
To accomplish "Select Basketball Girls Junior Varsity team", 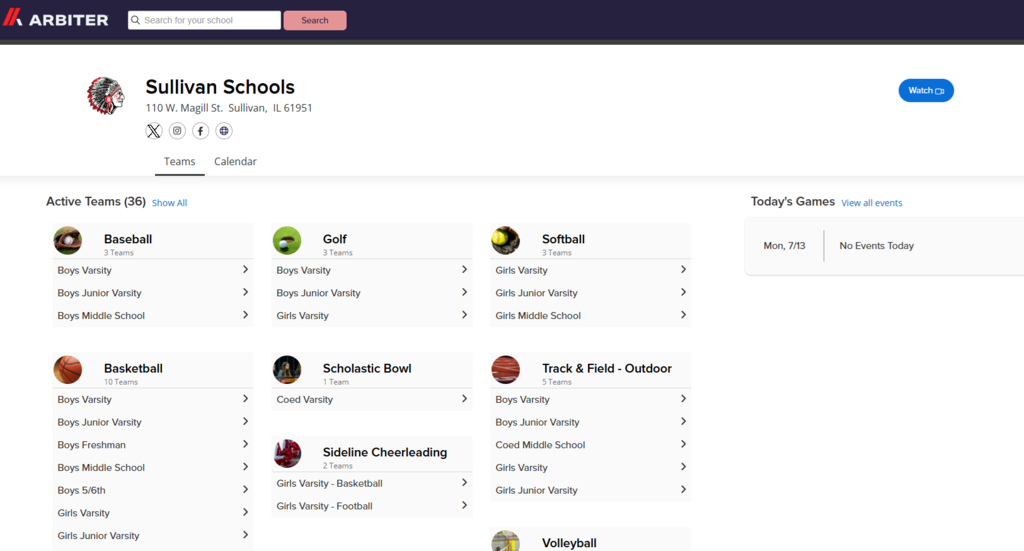I will (x=153, y=536).
